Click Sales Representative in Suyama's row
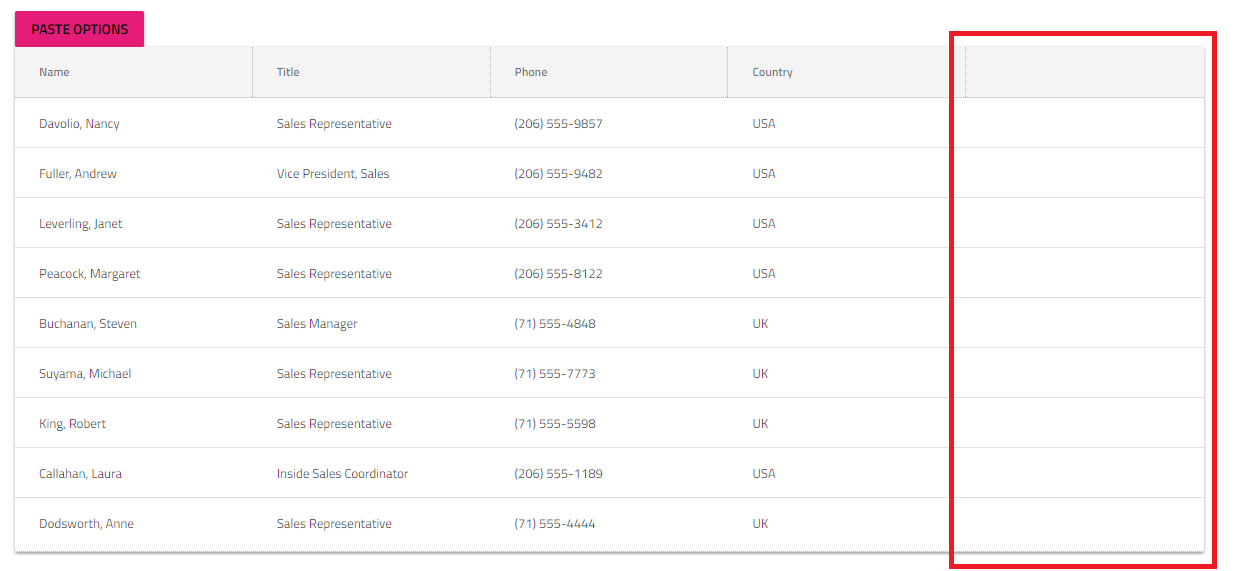The width and height of the screenshot is (1235, 571). (x=334, y=374)
